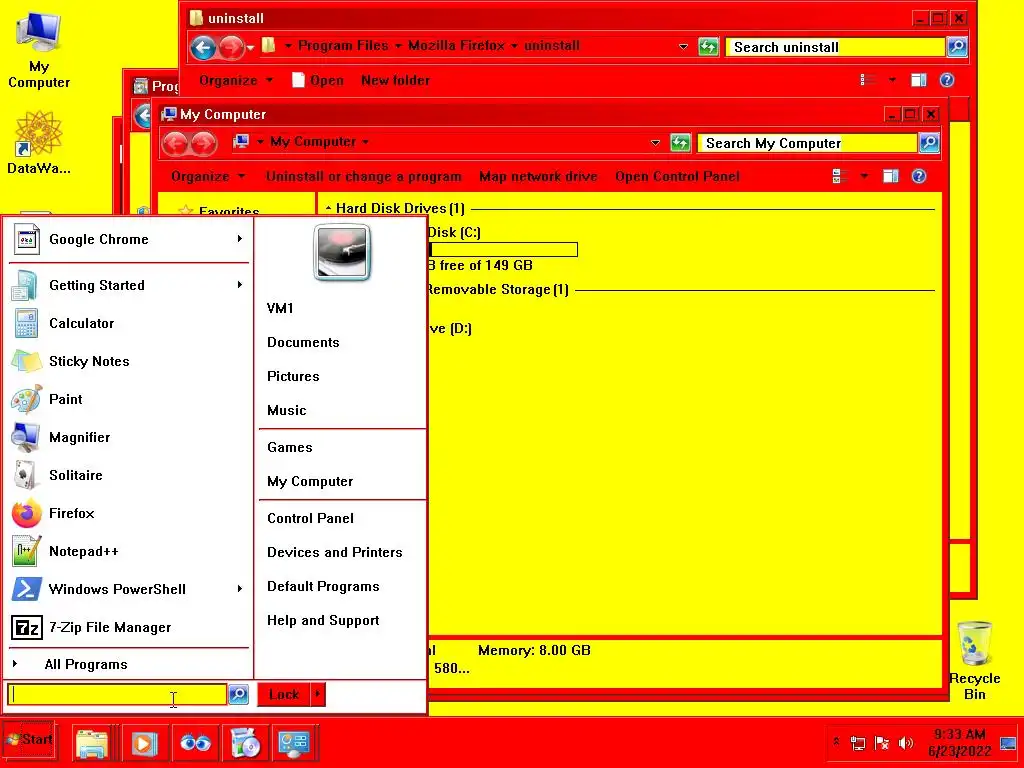This screenshot has height=768, width=1024.
Task: Open view options dropdown in My Computer window
Action: point(864,176)
